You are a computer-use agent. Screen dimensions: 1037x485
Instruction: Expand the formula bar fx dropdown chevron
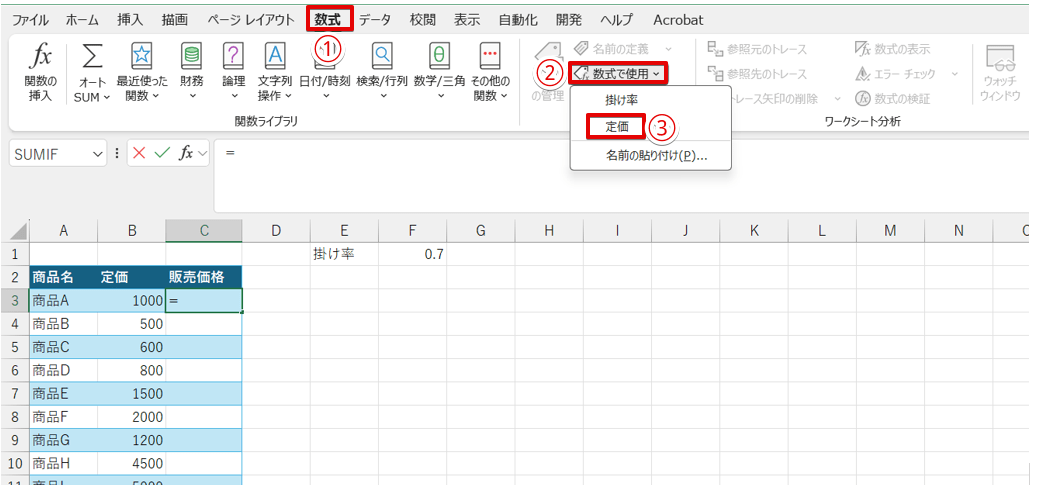click(x=202, y=154)
